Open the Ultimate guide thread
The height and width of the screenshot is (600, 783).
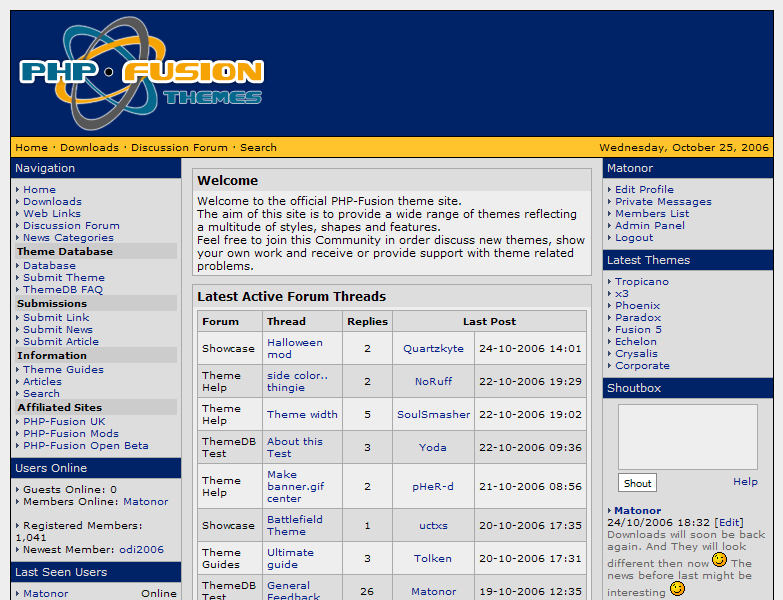click(290, 558)
